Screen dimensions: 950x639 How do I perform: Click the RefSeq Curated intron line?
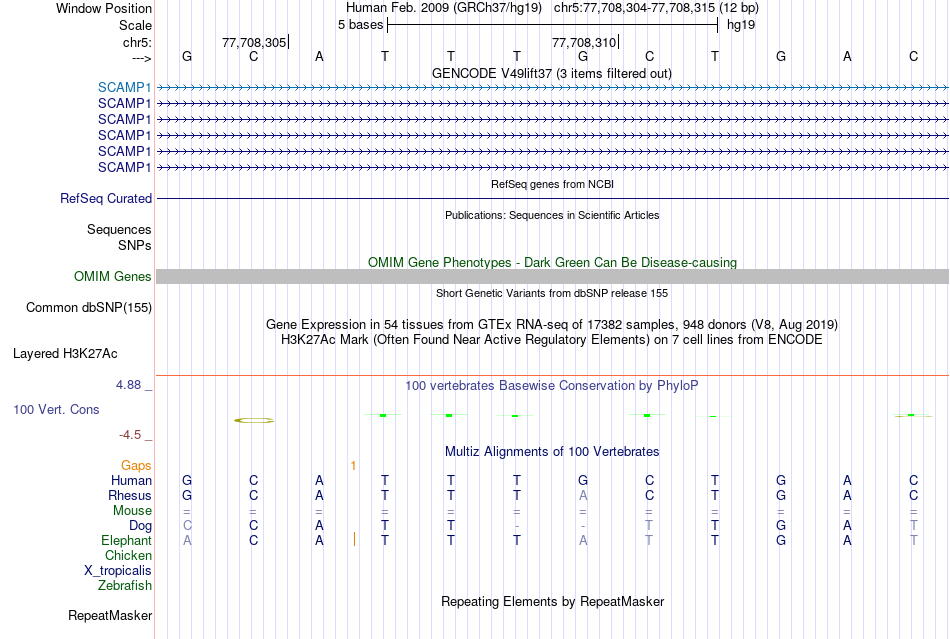pyautogui.click(x=553, y=198)
